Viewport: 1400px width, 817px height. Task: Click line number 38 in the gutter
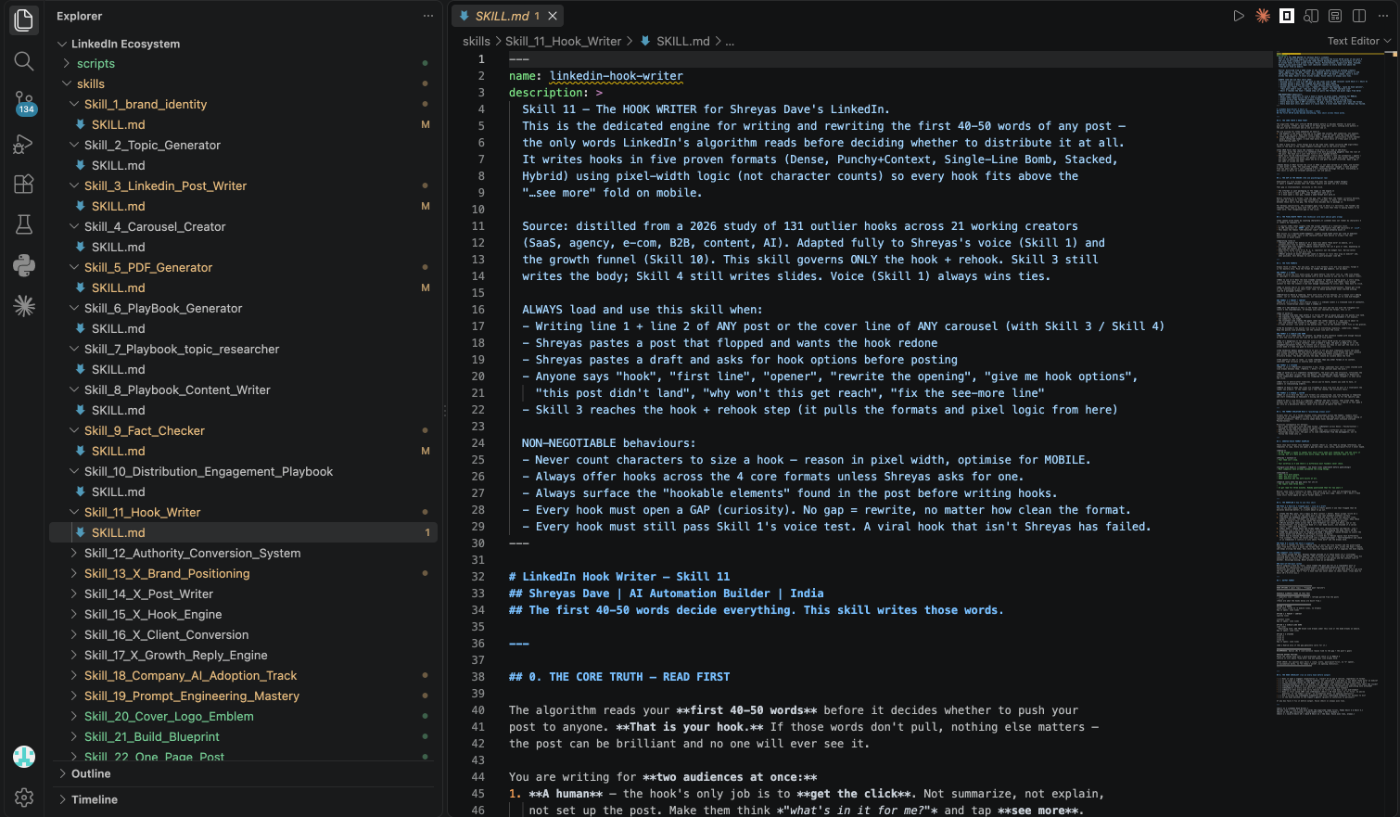point(480,677)
